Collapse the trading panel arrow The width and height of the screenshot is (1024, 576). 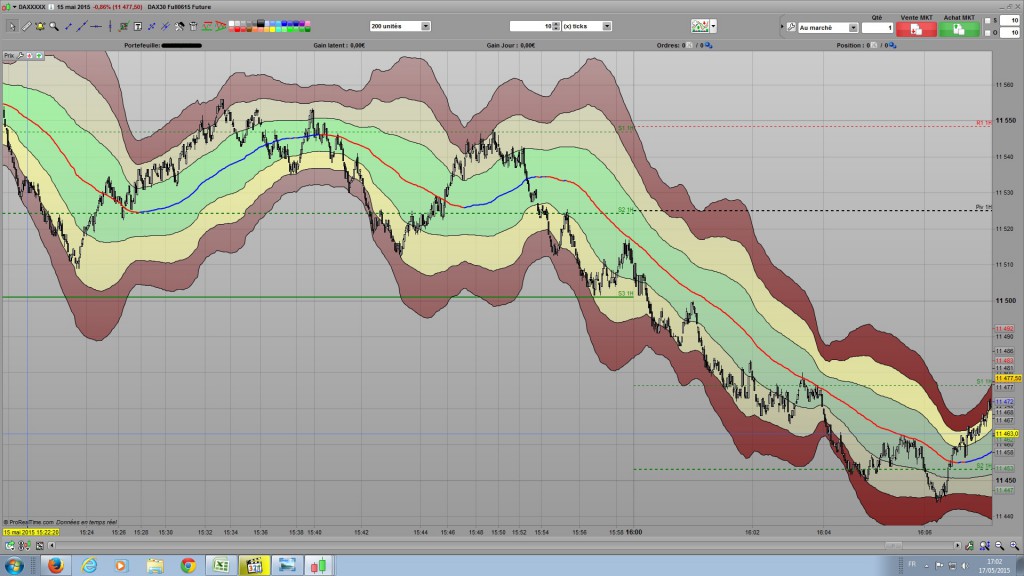(782, 27)
